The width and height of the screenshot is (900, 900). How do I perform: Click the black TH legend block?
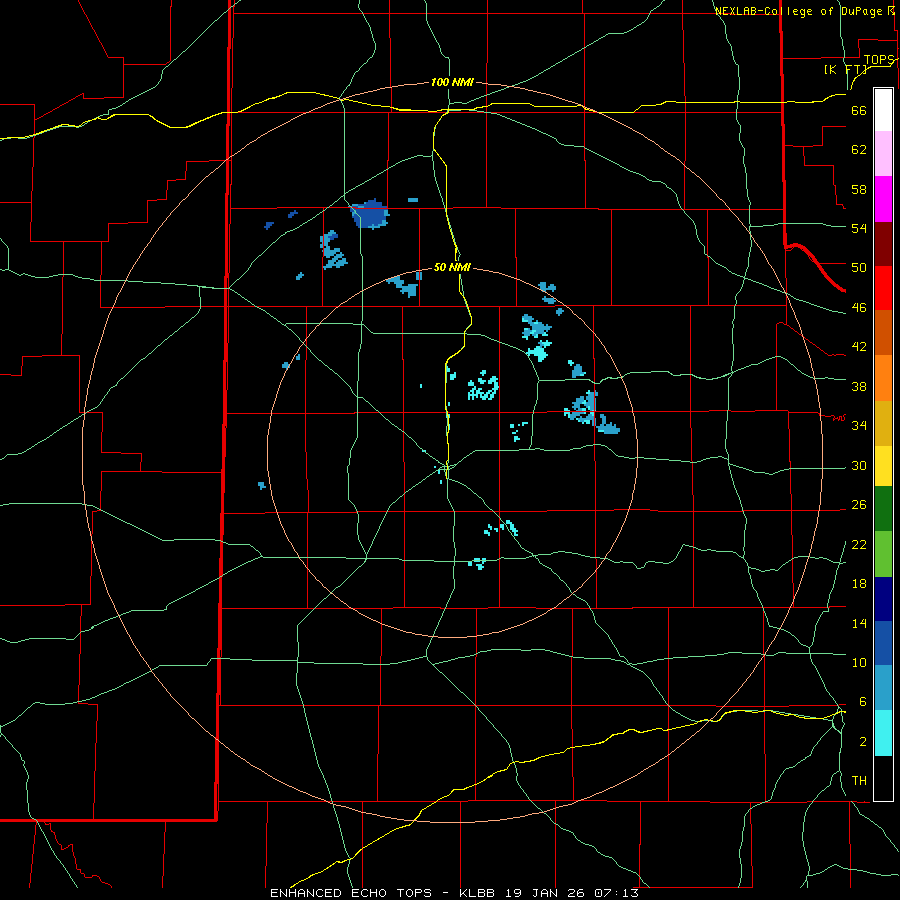click(883, 778)
